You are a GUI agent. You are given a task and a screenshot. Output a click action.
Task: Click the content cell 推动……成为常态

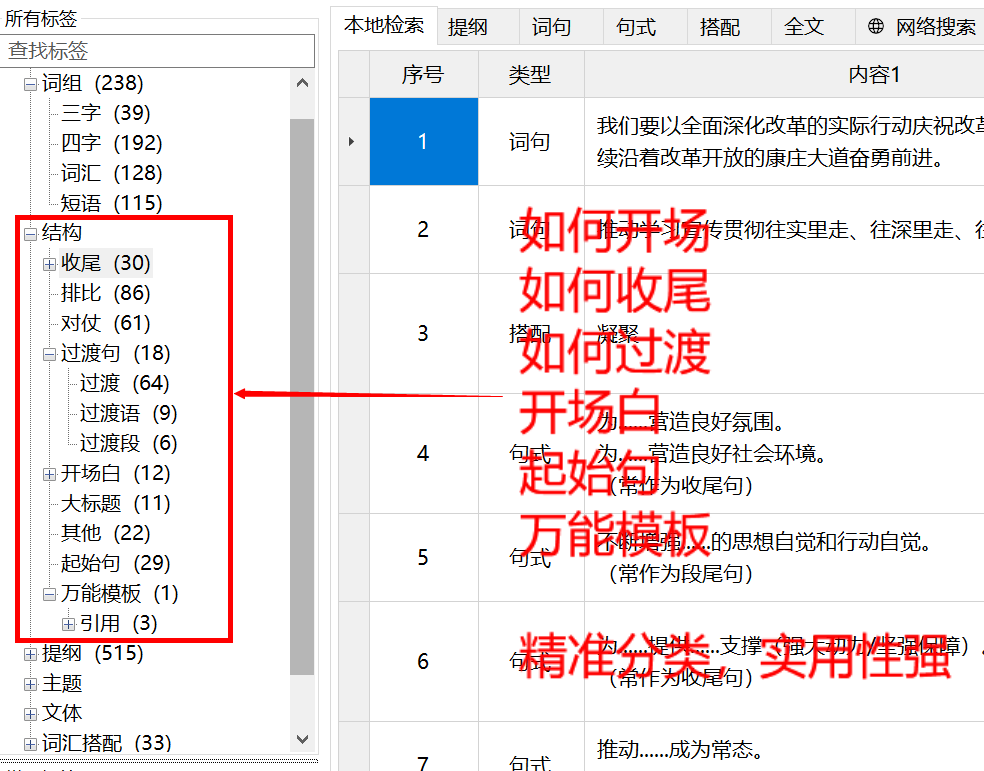pyautogui.click(x=784, y=747)
